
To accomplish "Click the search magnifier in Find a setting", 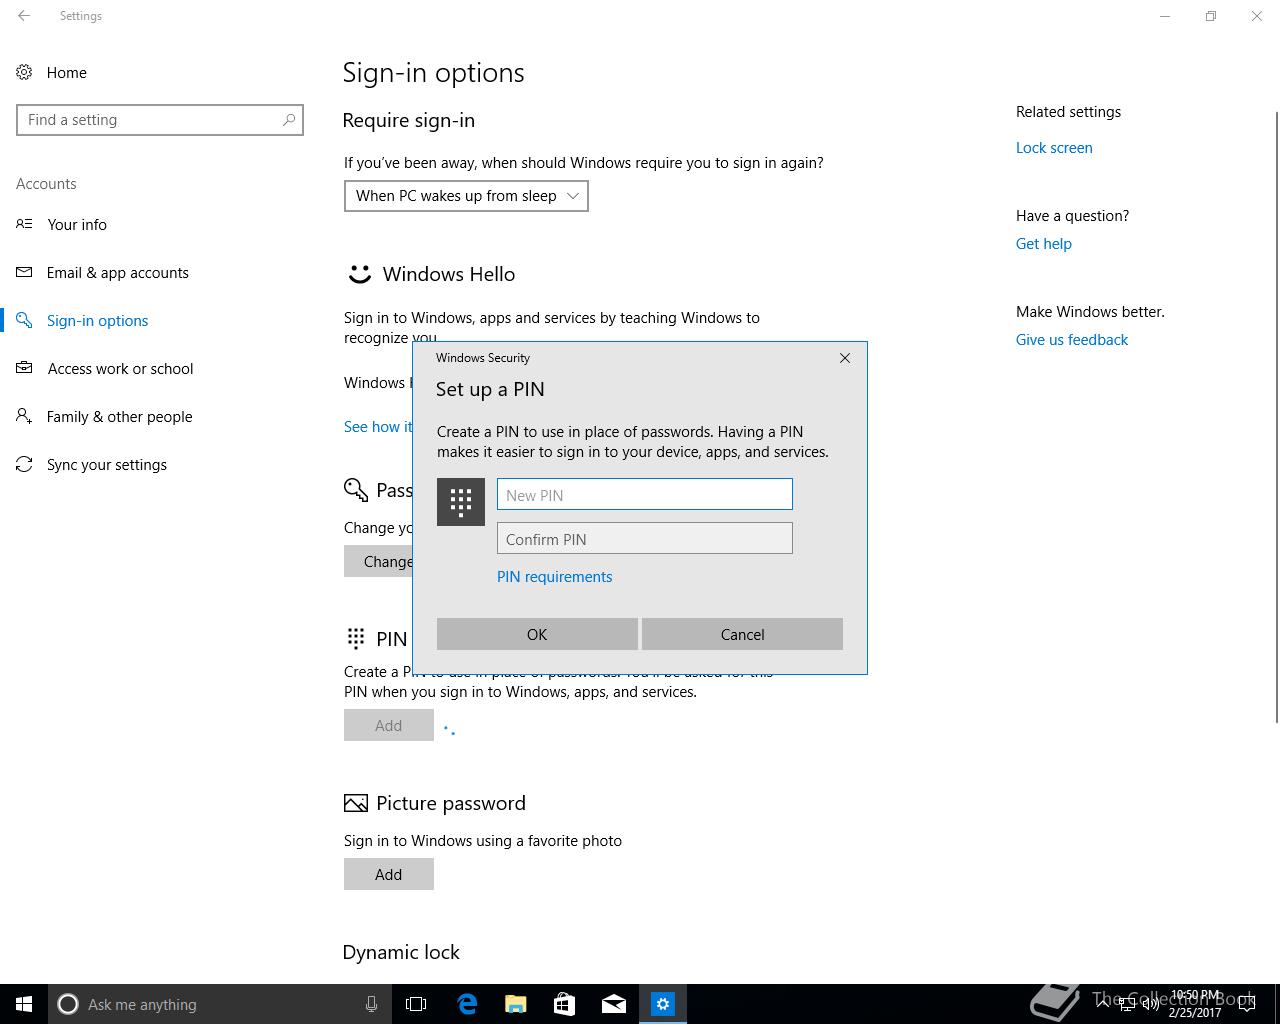I will 289,119.
